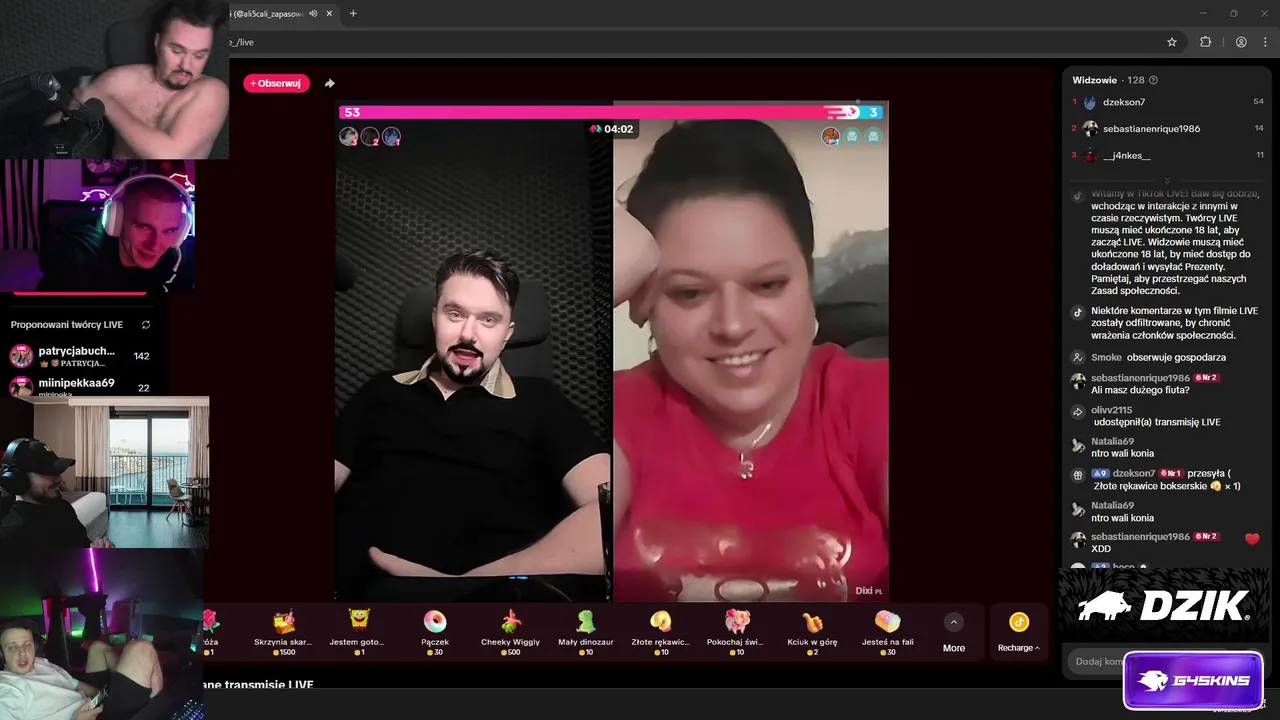Image resolution: width=1280 pixels, height=720 pixels.
Task: Open suggested creator miinipekkaa69 live
Action: pos(80,386)
